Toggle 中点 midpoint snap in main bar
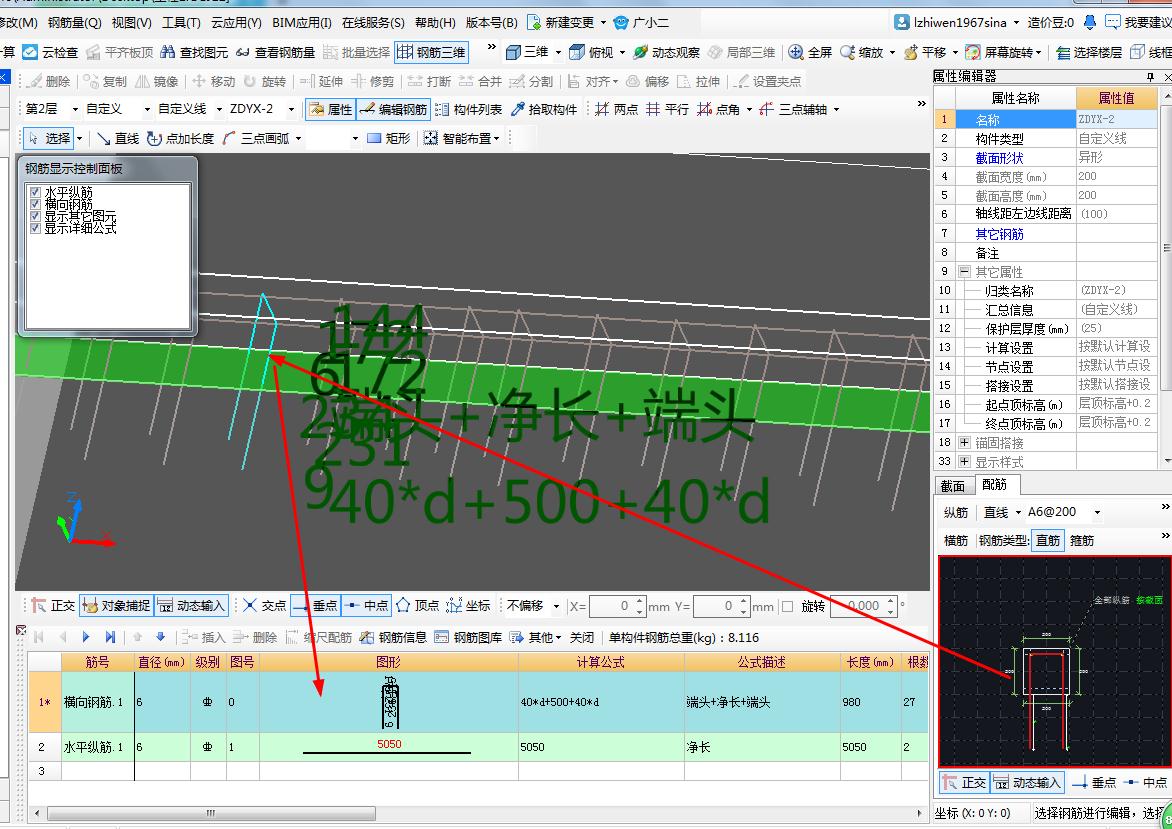Screen dimensions: 1172x829 tap(366, 605)
